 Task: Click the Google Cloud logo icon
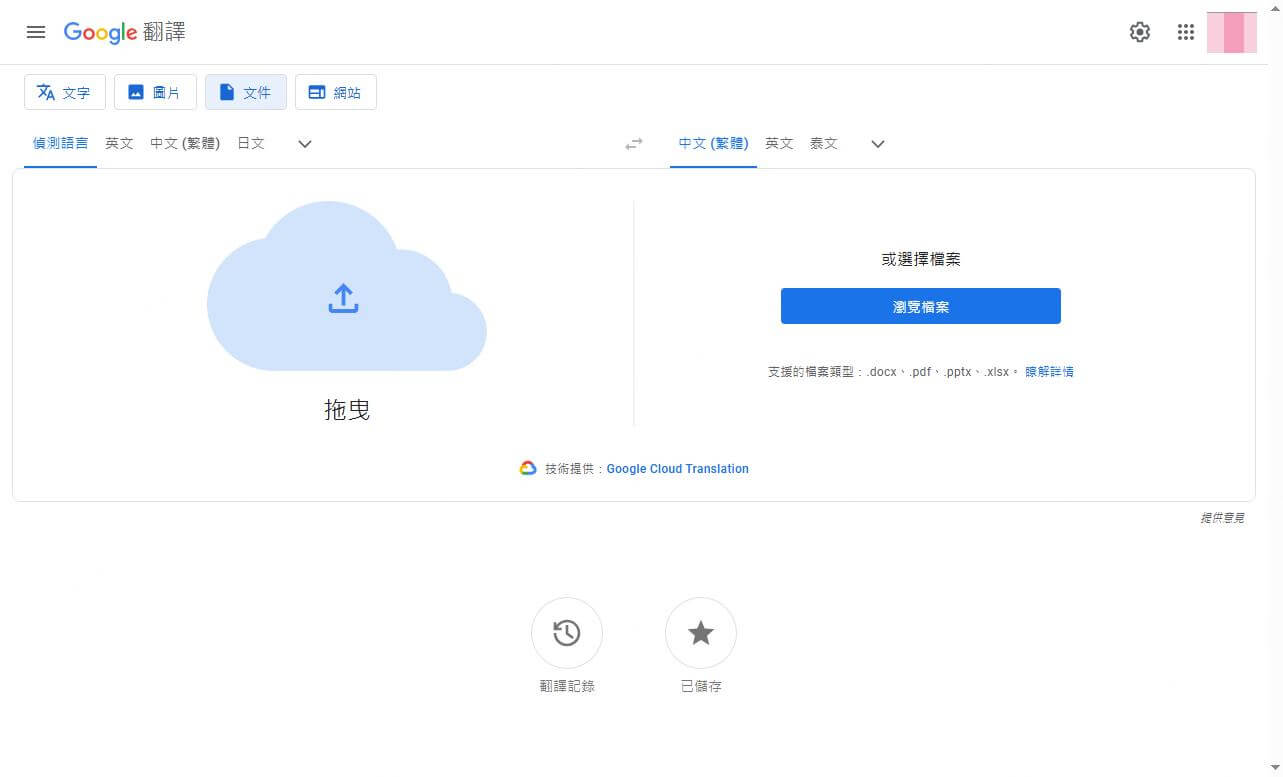point(528,468)
